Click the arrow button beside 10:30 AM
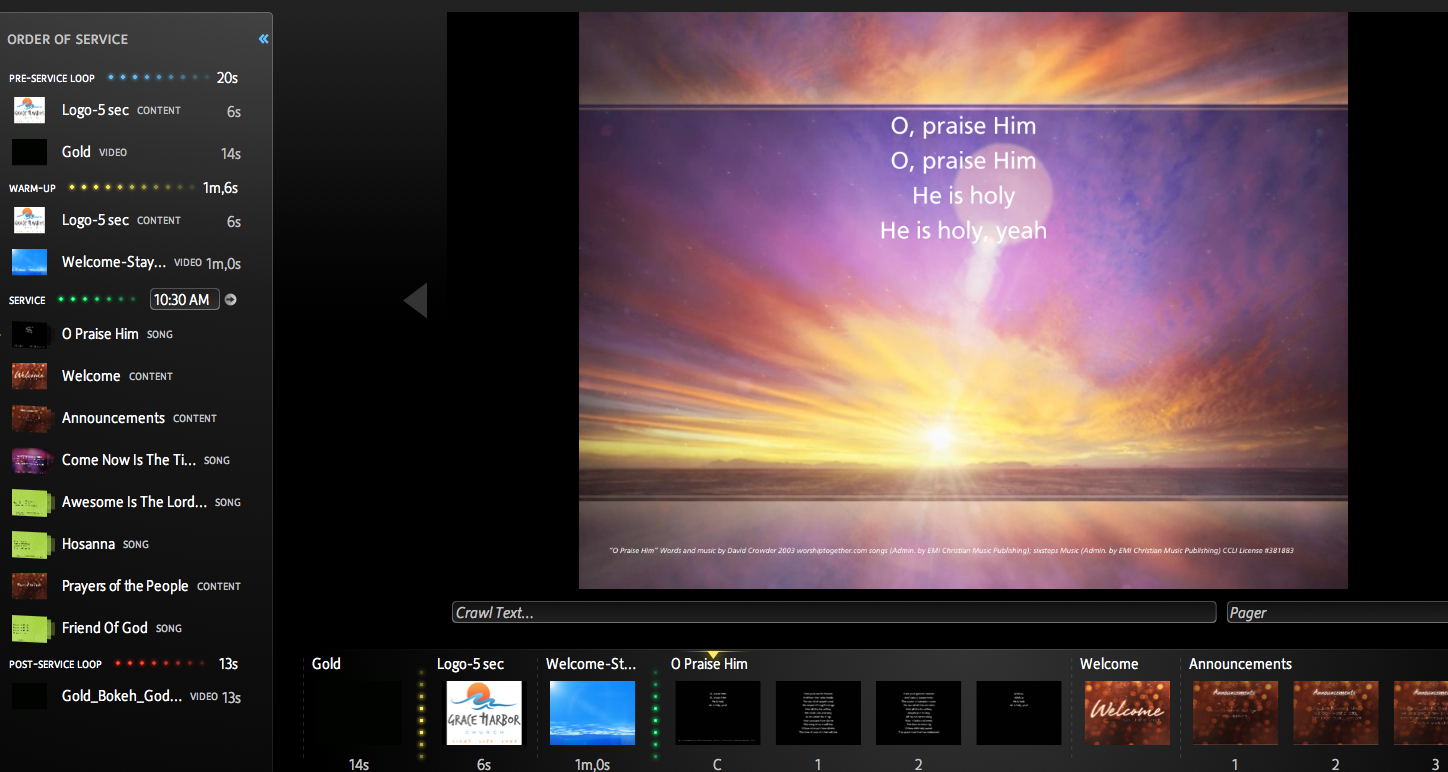Screen dimensions: 1448x772 (x=231, y=299)
